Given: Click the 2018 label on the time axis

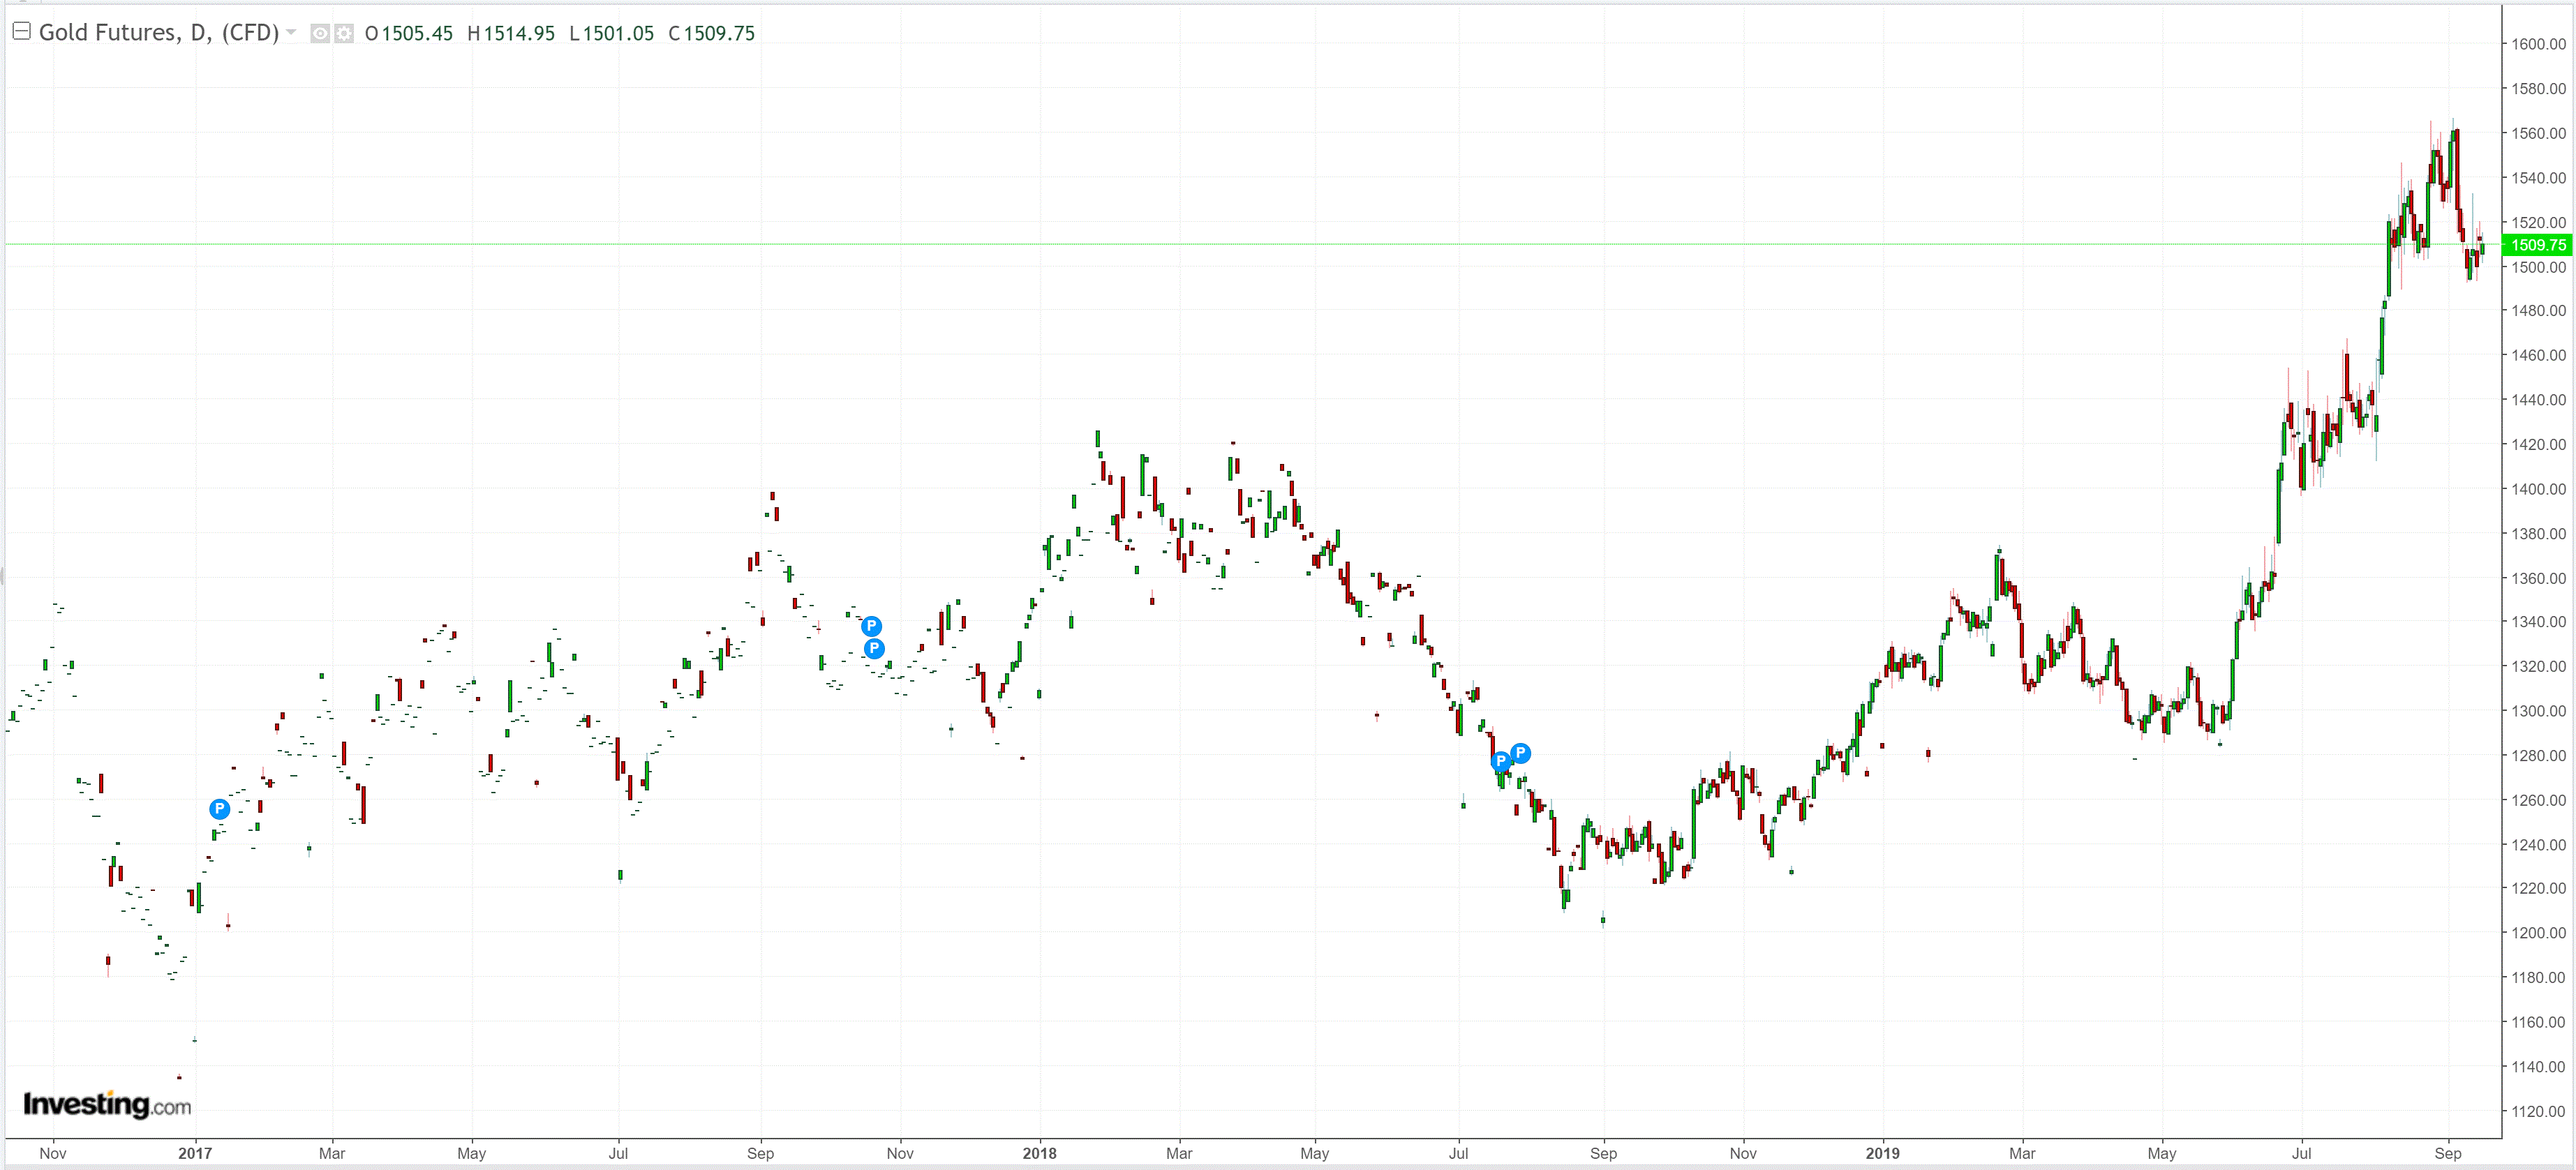Looking at the screenshot, I should click(x=1039, y=1153).
